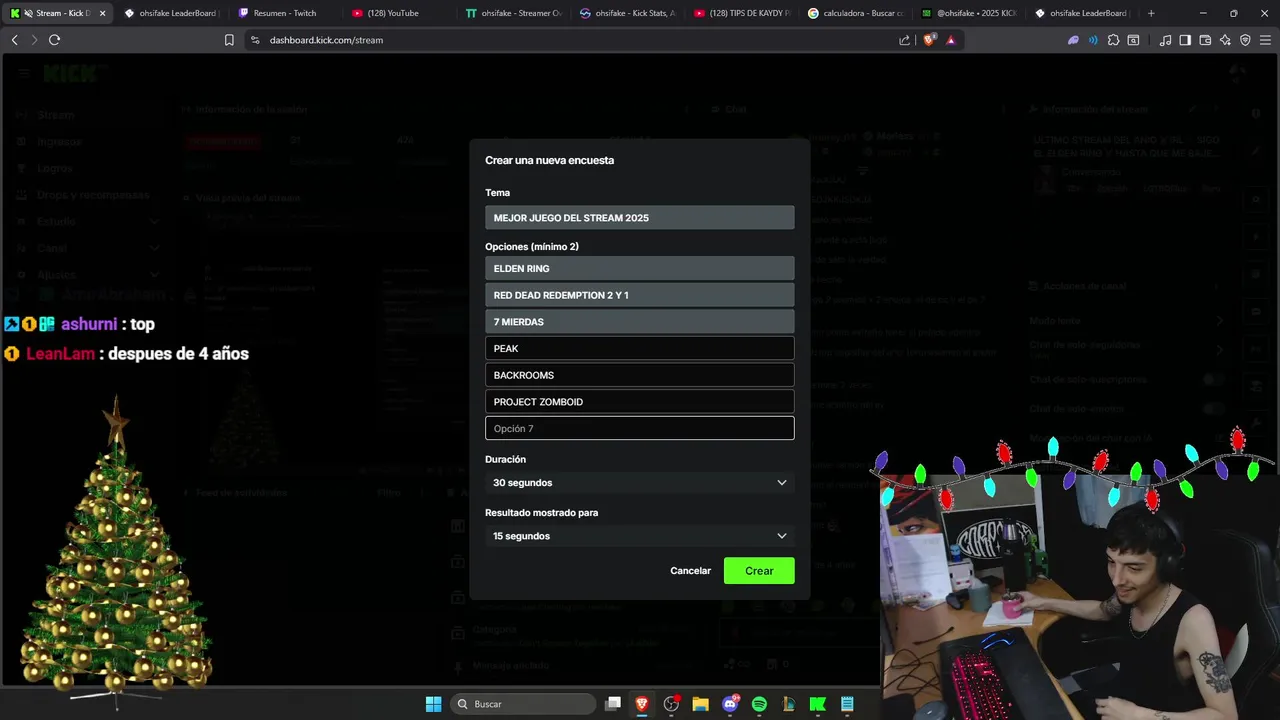The height and width of the screenshot is (720, 1280).
Task: Open the share page icon in address bar
Action: click(905, 40)
